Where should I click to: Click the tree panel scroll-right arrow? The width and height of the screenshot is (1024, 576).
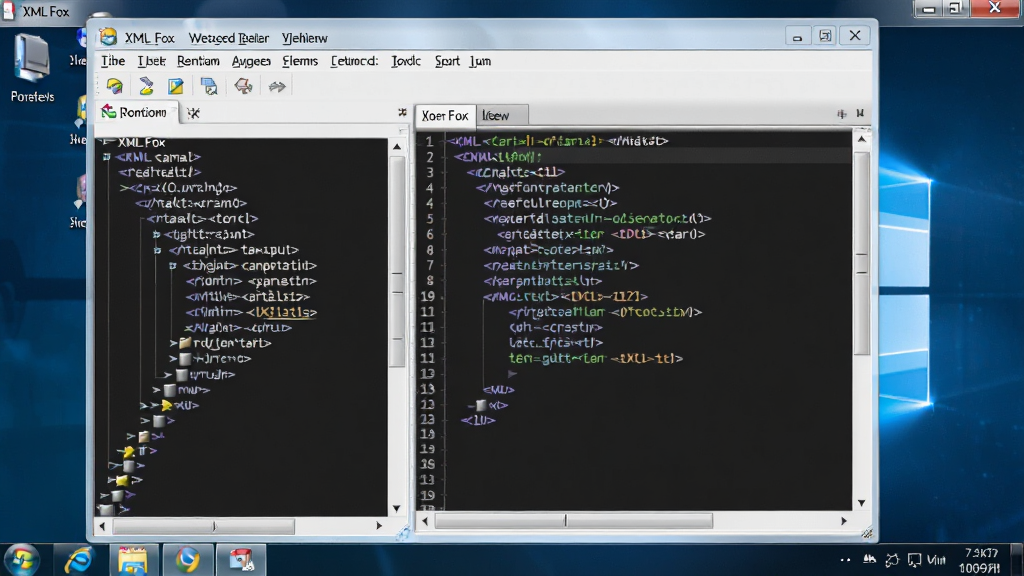[379, 525]
